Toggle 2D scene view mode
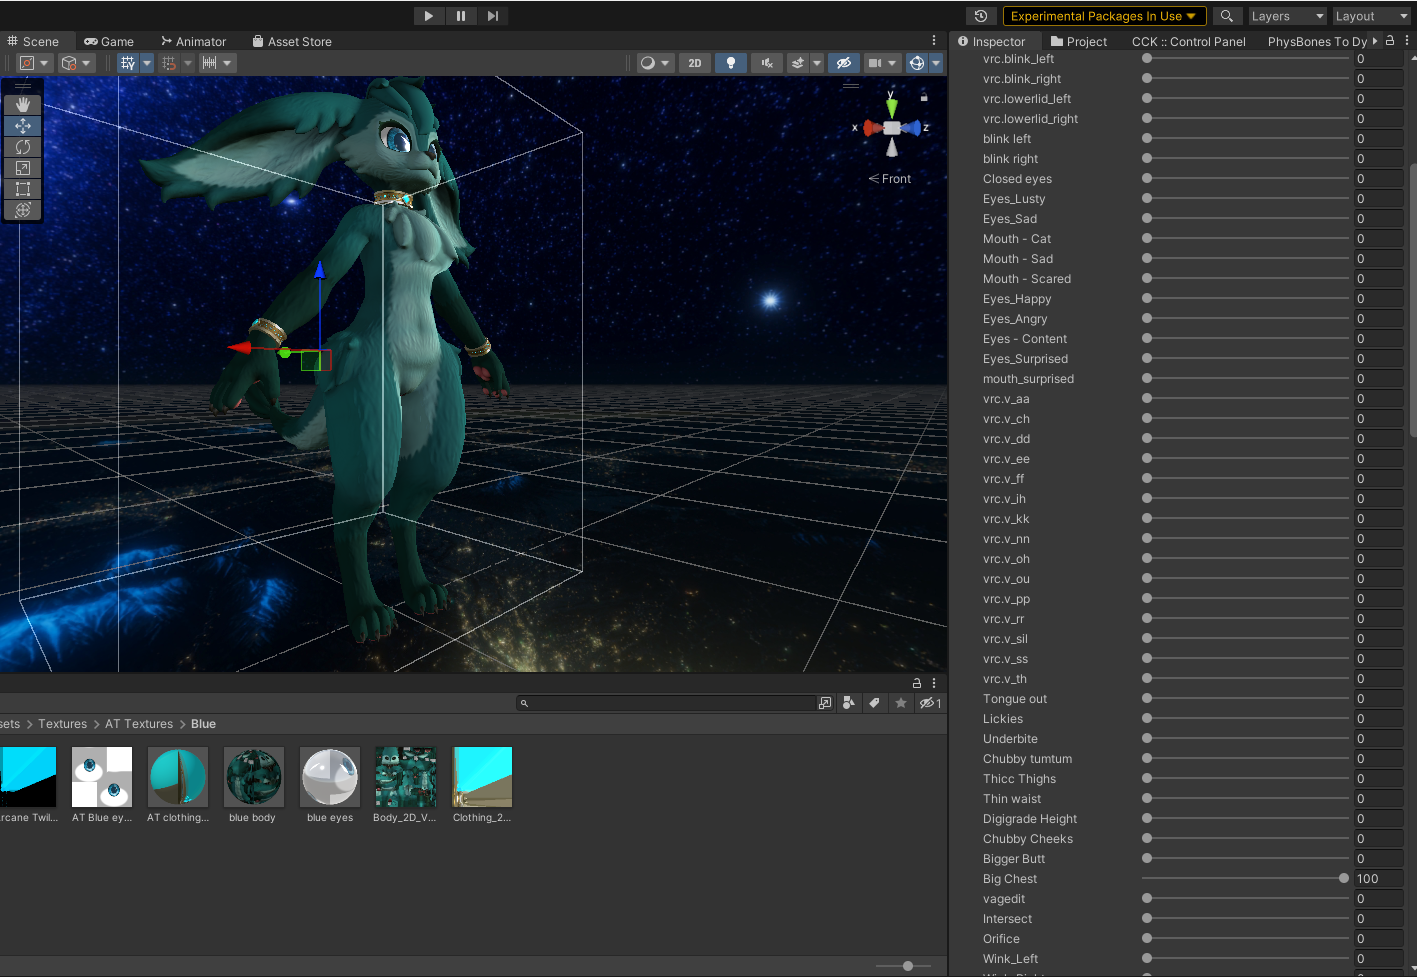 [x=695, y=63]
